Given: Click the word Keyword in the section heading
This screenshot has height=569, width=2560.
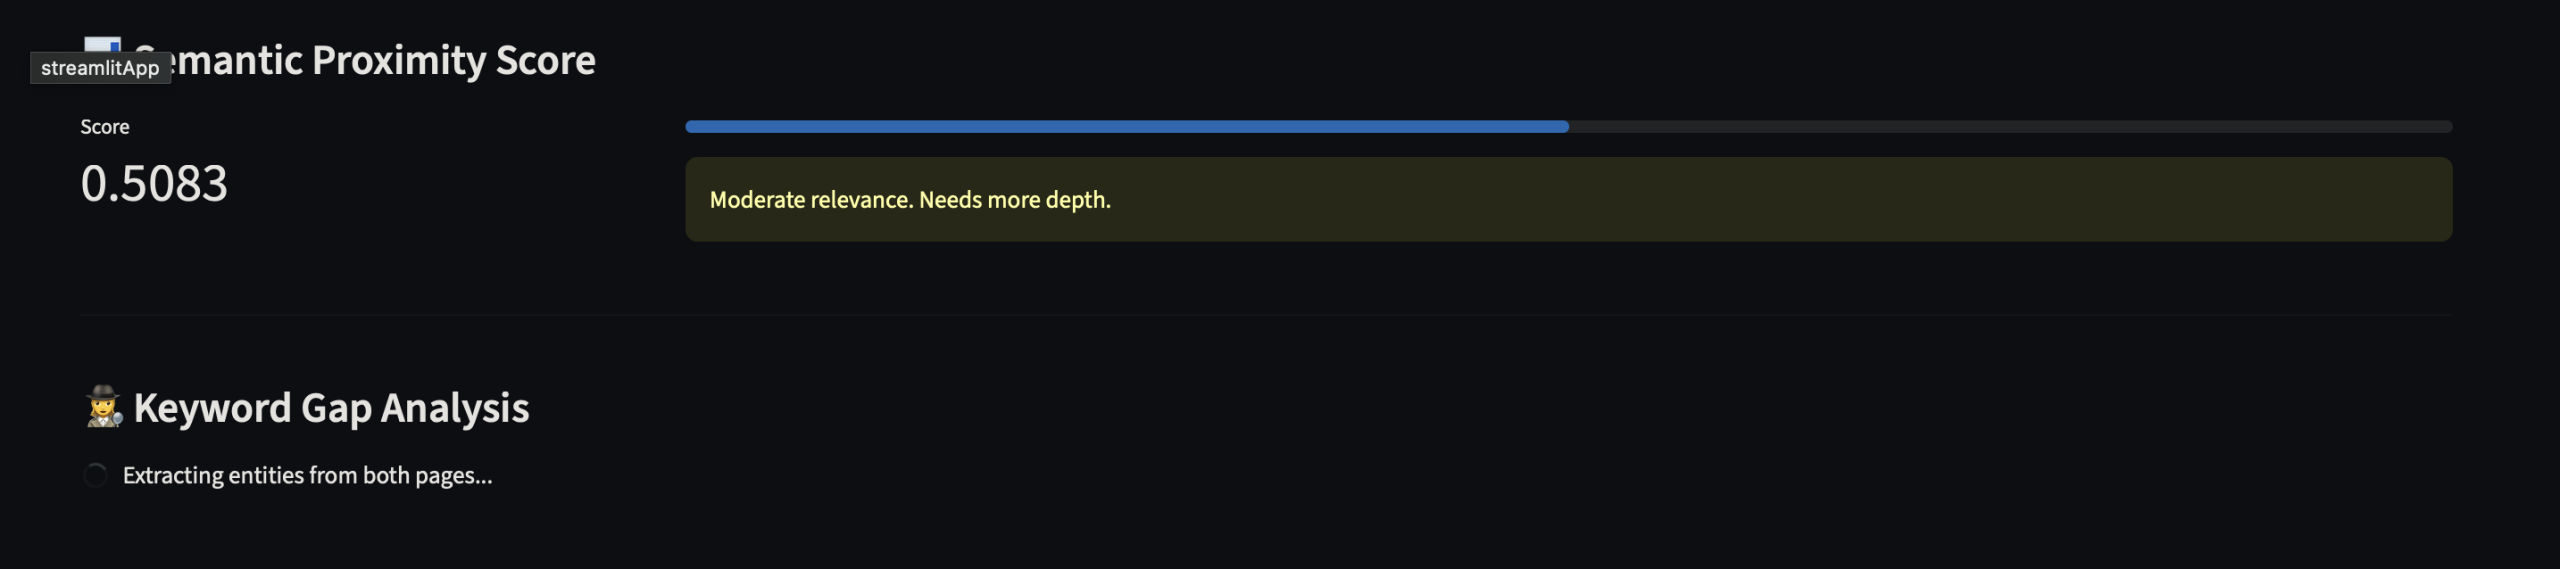Looking at the screenshot, I should [212, 408].
